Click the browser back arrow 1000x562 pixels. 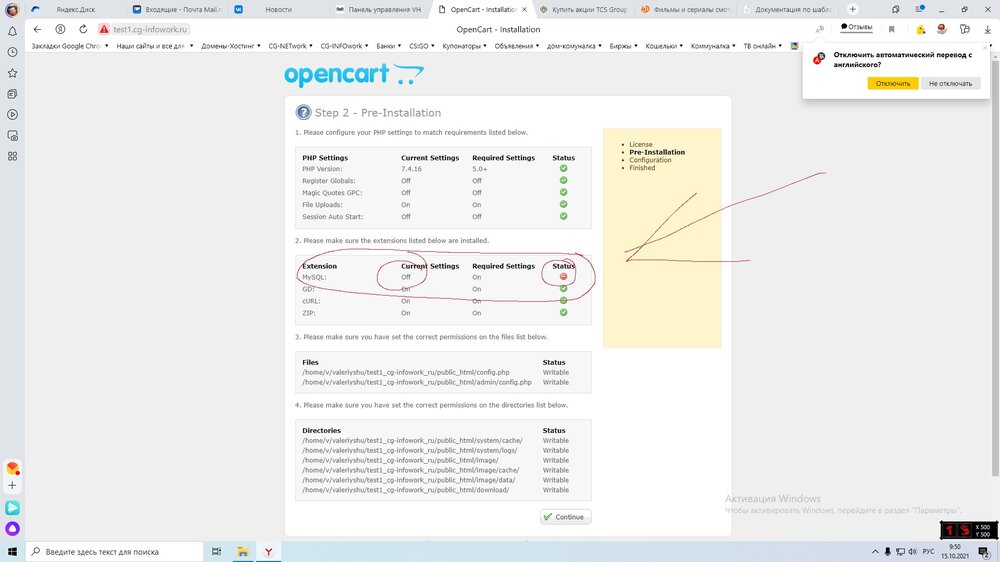pyautogui.click(x=38, y=29)
